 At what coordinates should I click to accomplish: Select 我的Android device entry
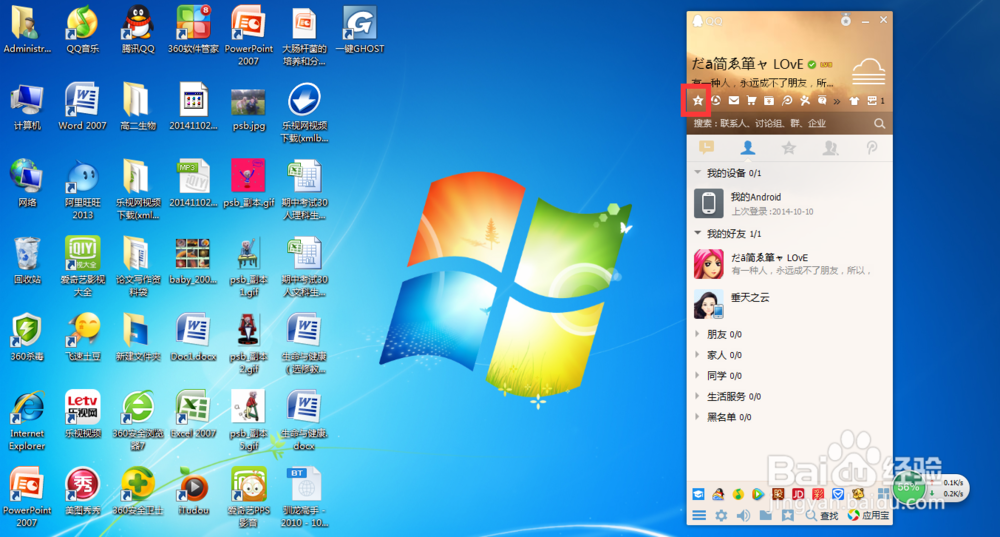point(790,203)
